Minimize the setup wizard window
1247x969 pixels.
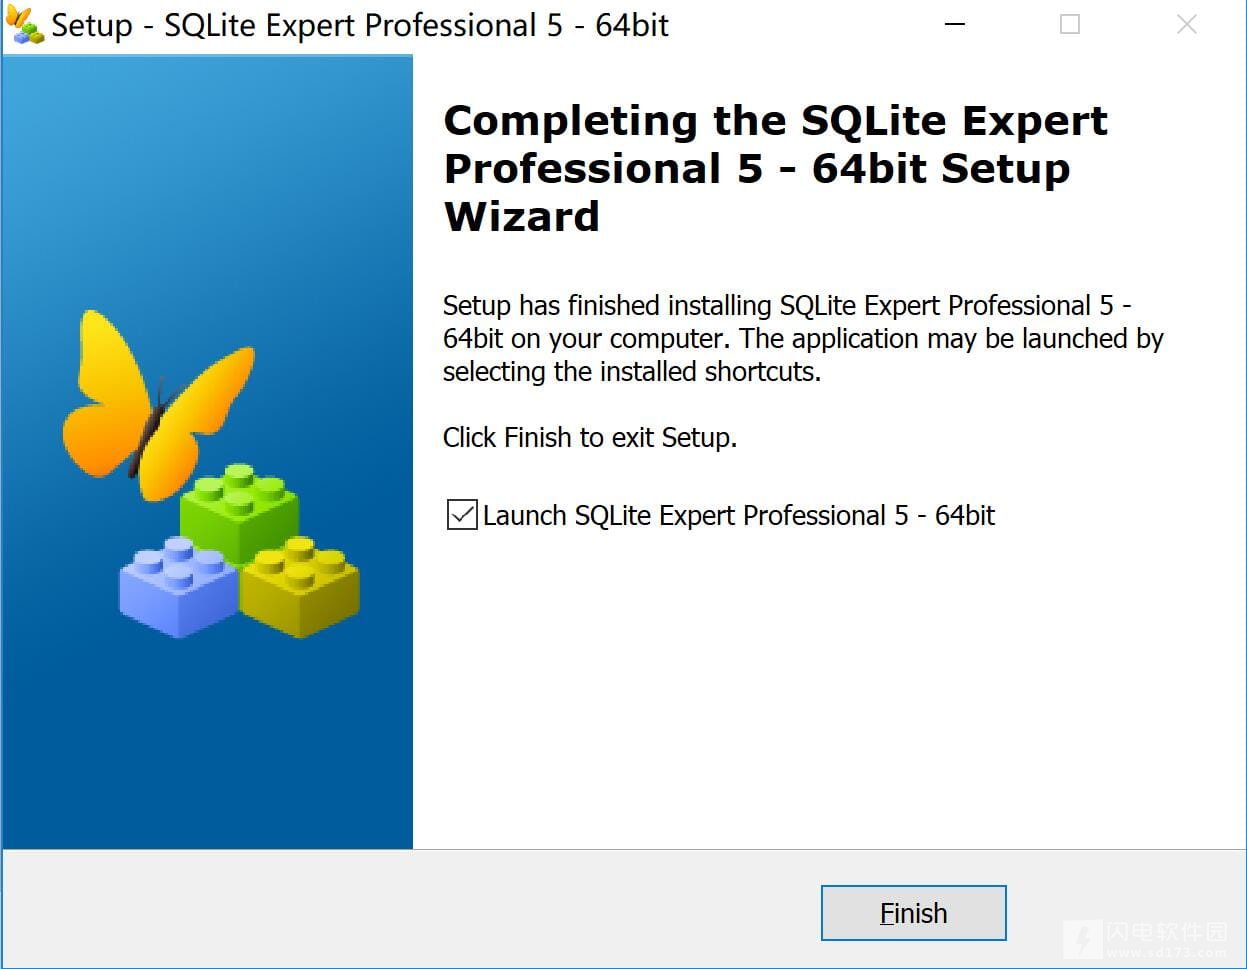[x=955, y=25]
